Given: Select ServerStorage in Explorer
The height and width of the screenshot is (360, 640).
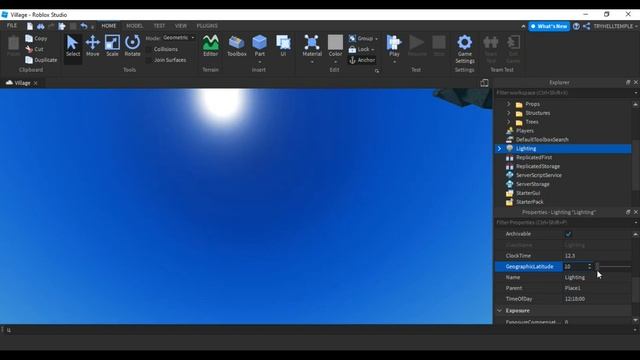Looking at the screenshot, I should pyautogui.click(x=532, y=184).
